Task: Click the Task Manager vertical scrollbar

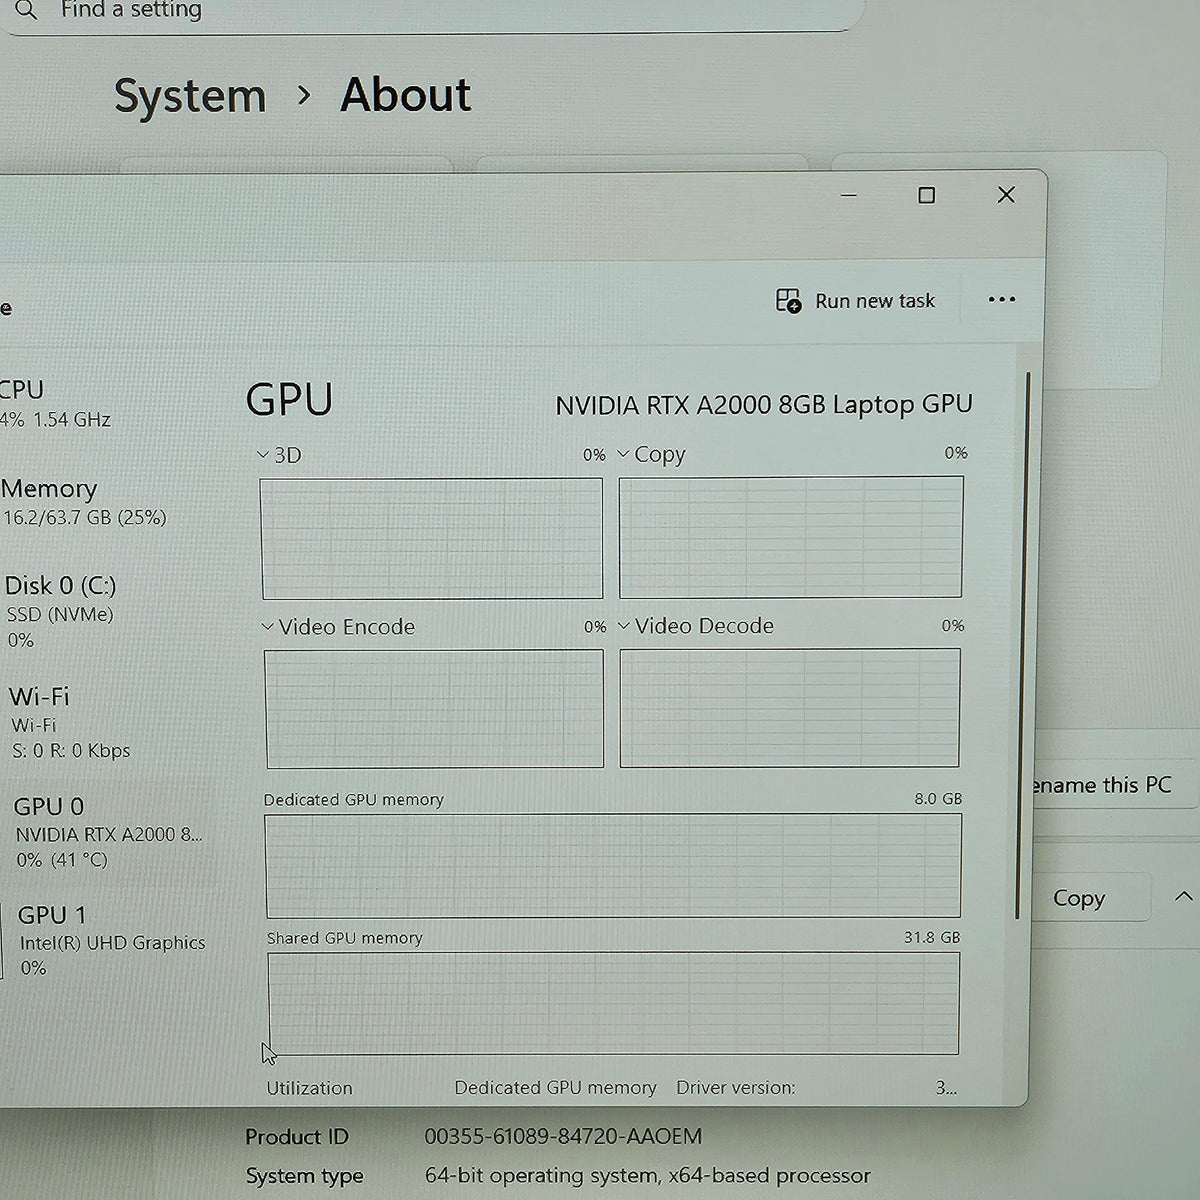Action: [1021, 645]
